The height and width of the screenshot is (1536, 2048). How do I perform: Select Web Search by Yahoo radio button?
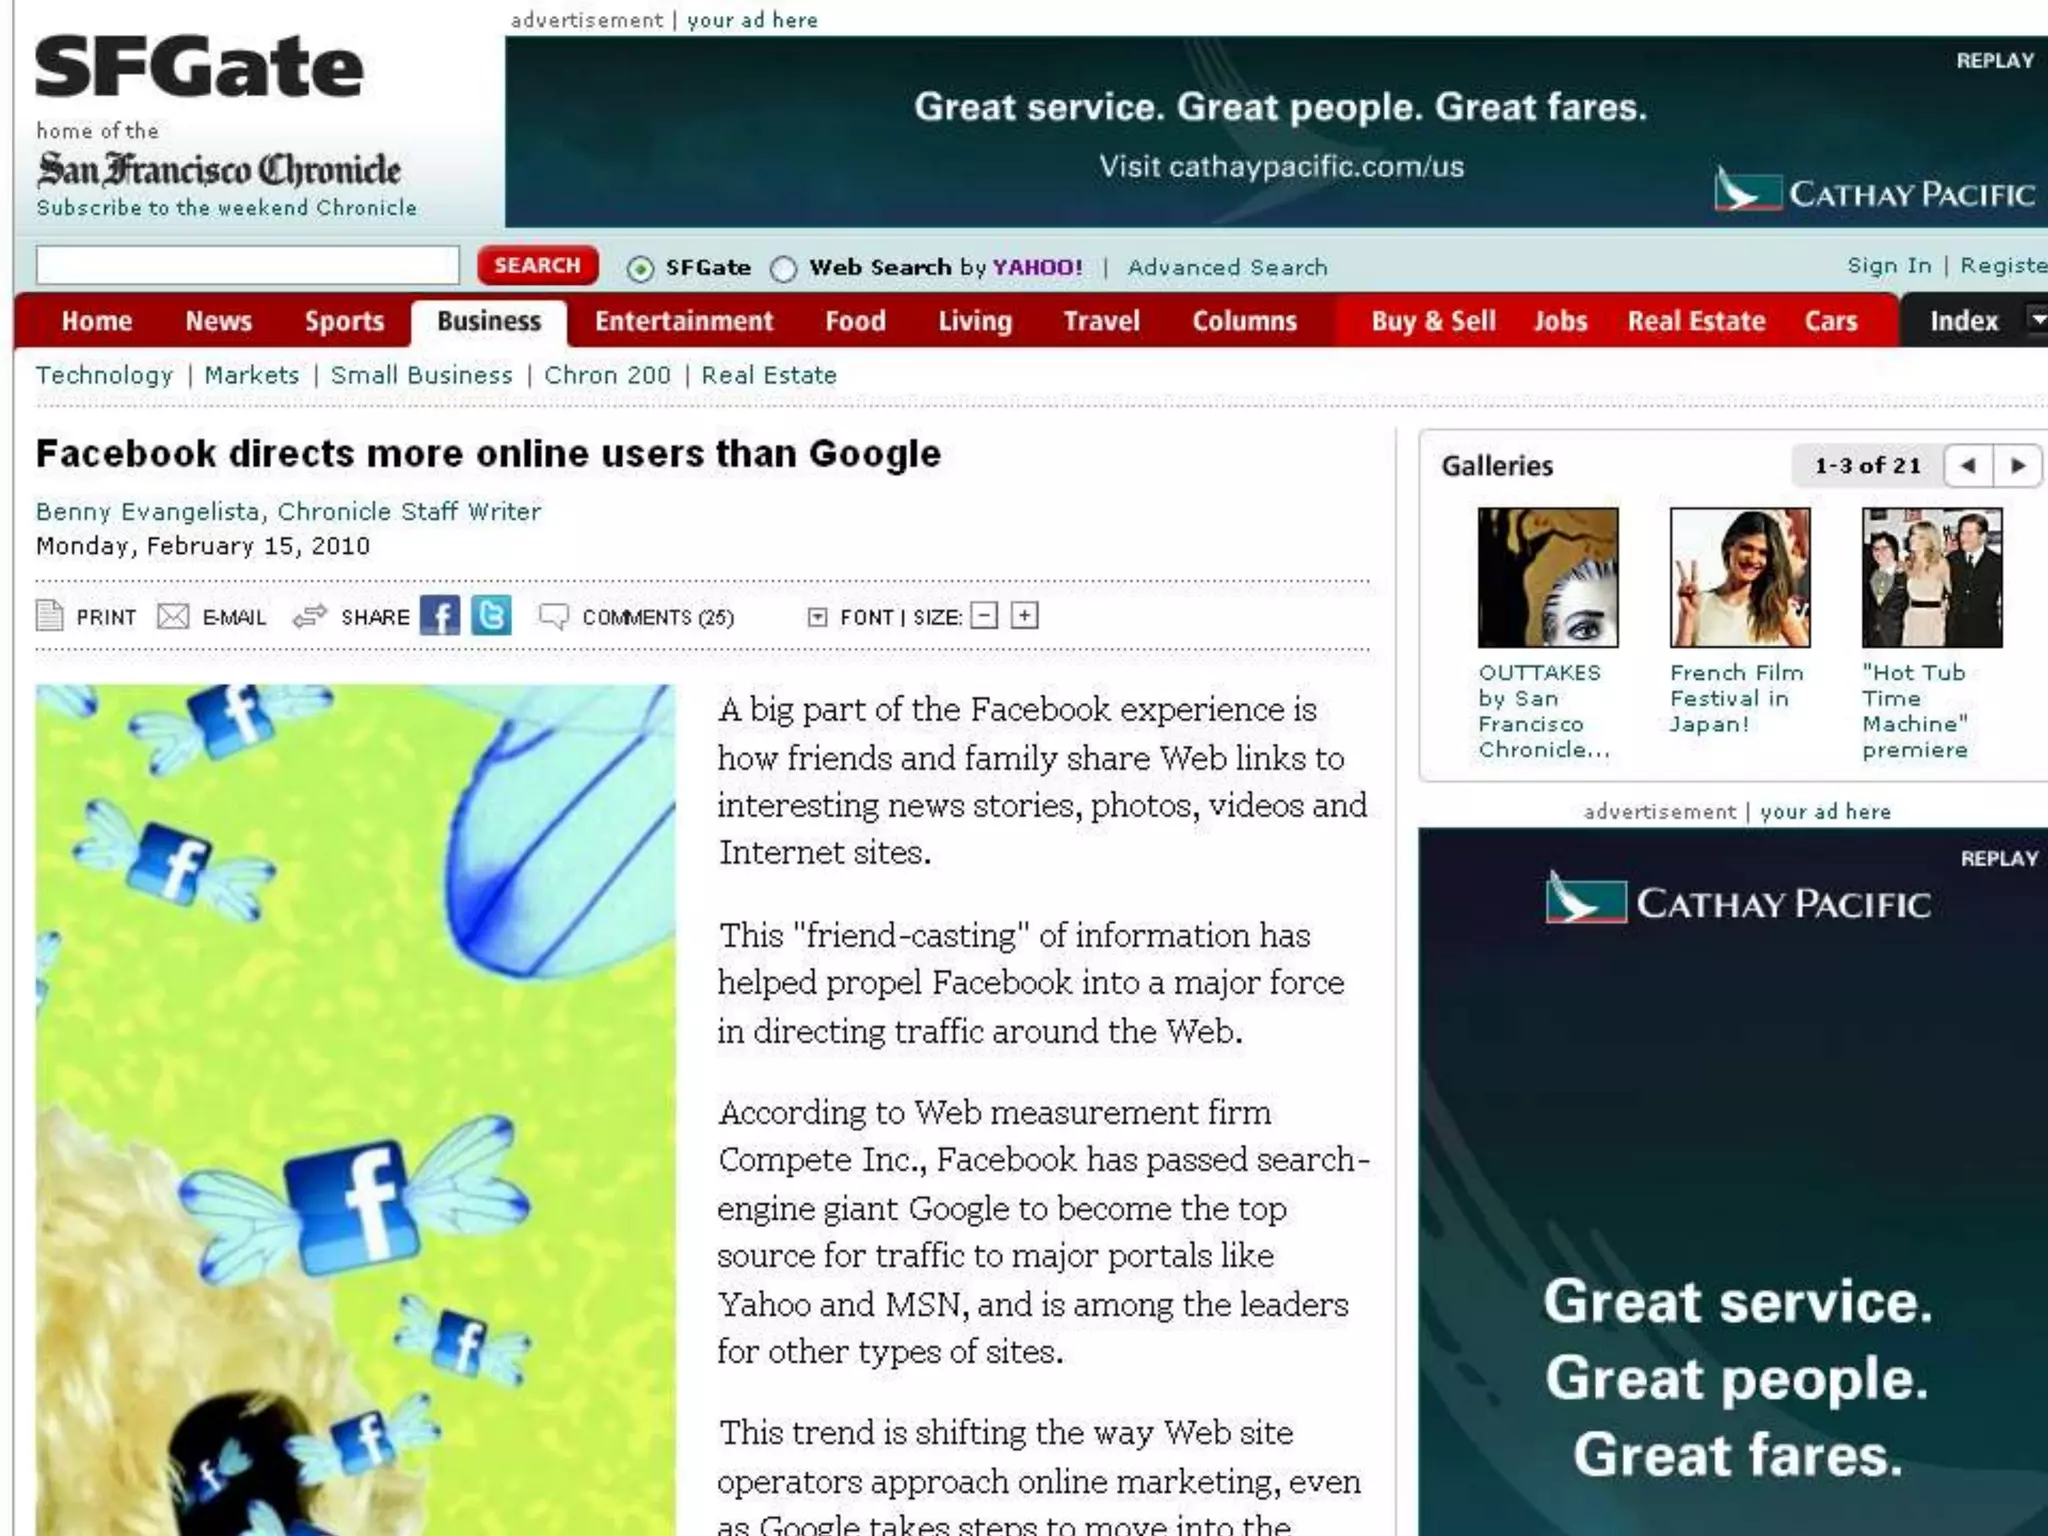(784, 269)
